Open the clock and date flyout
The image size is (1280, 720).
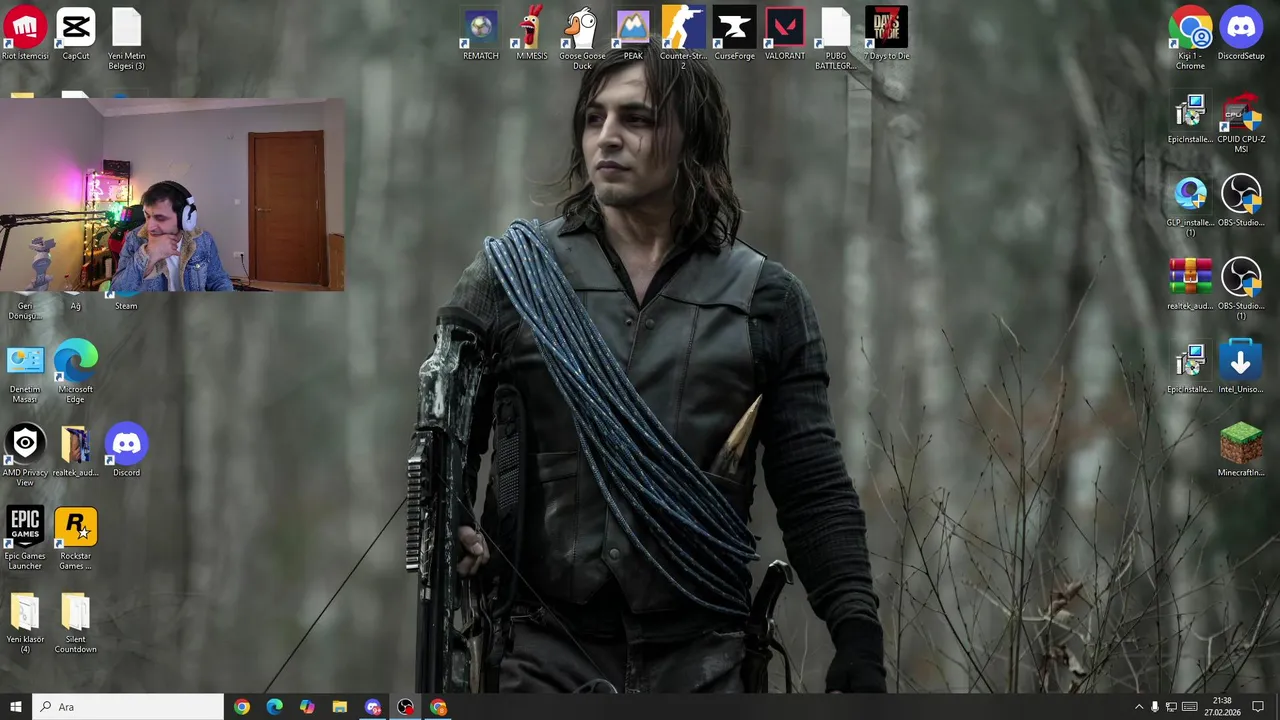point(1222,707)
